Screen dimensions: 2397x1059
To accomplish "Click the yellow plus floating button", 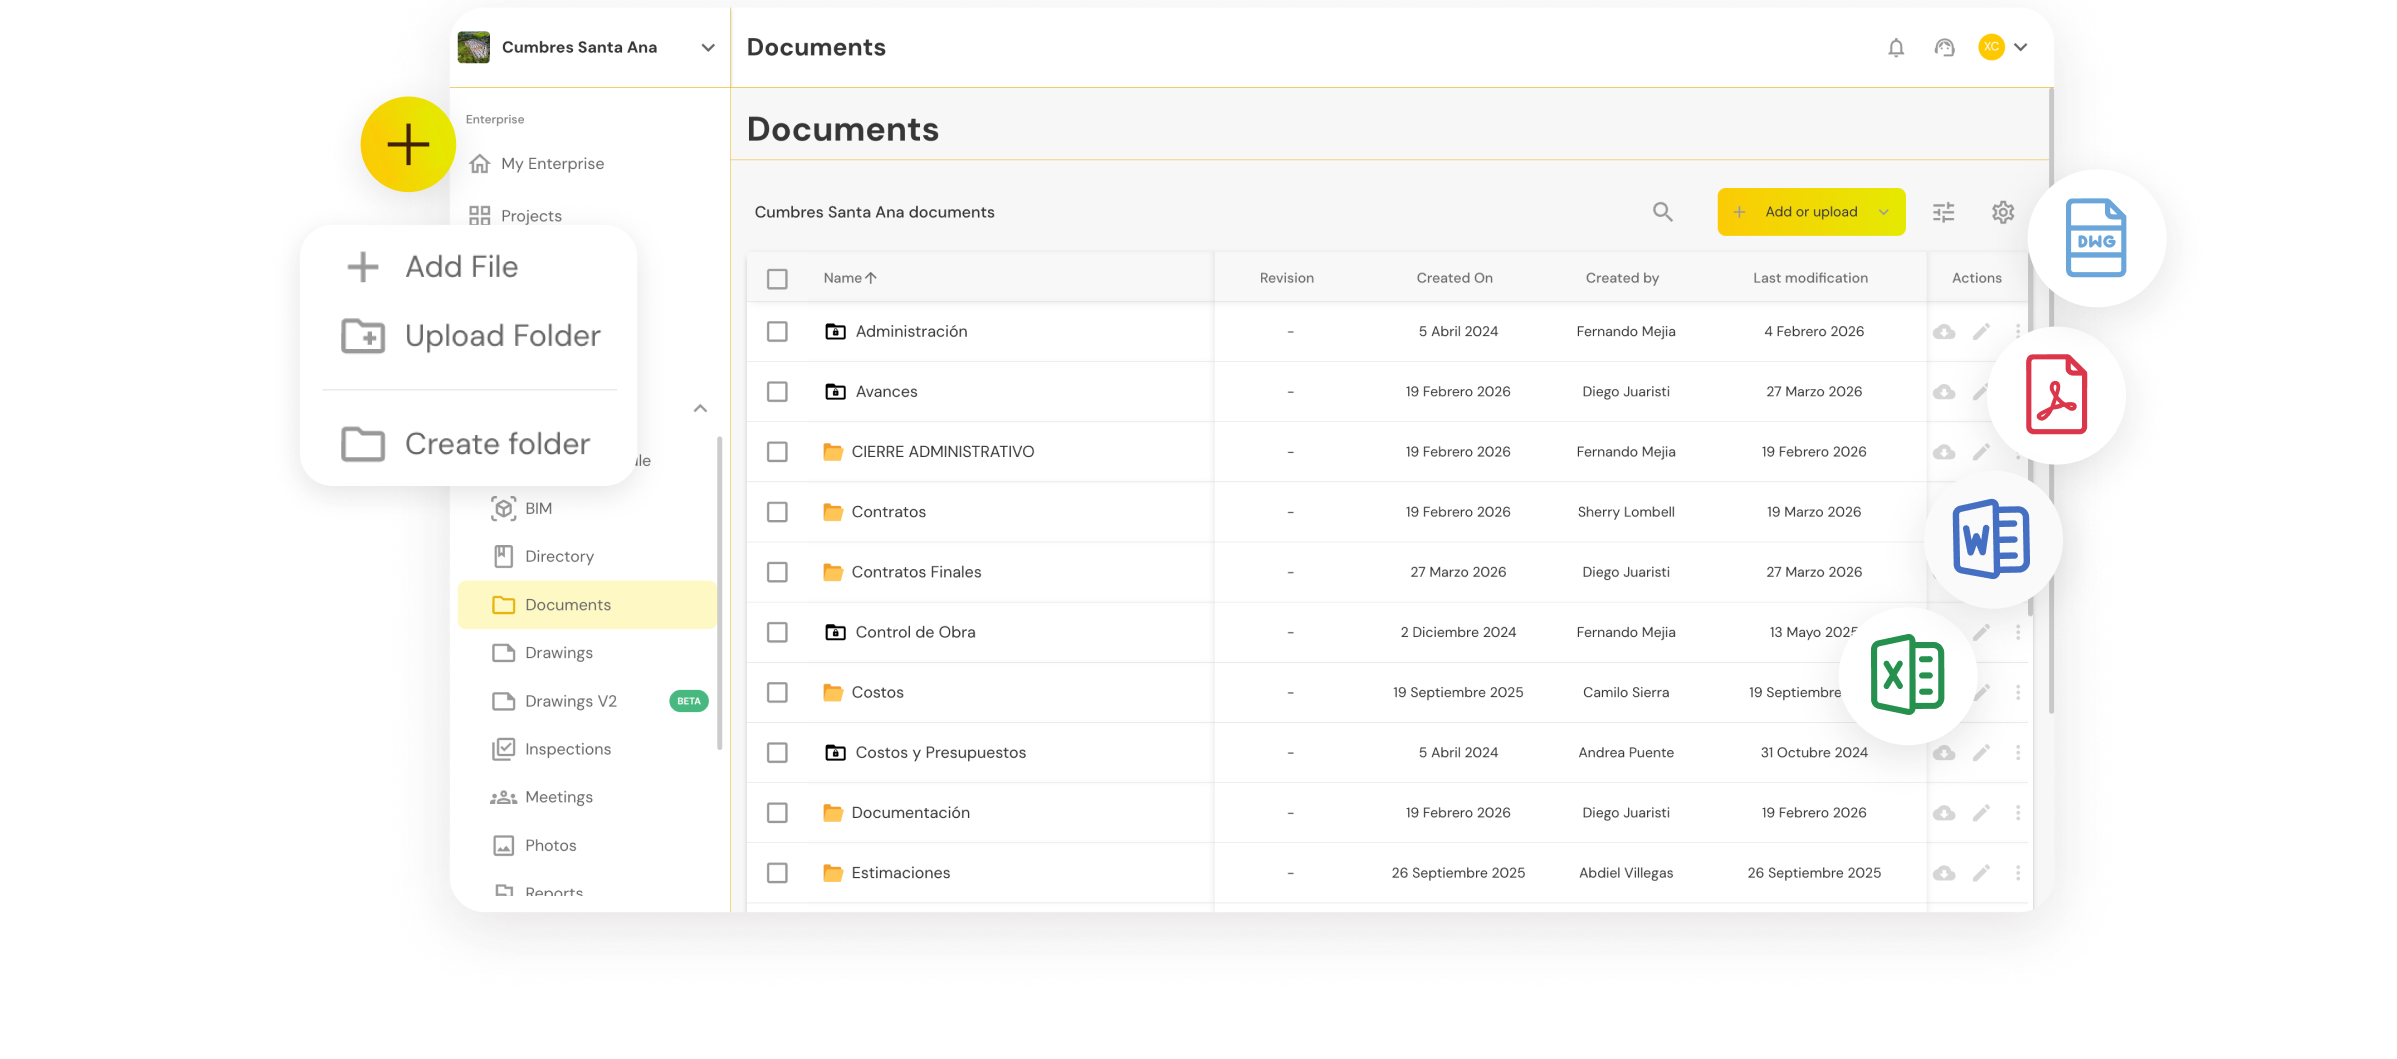I will (408, 145).
